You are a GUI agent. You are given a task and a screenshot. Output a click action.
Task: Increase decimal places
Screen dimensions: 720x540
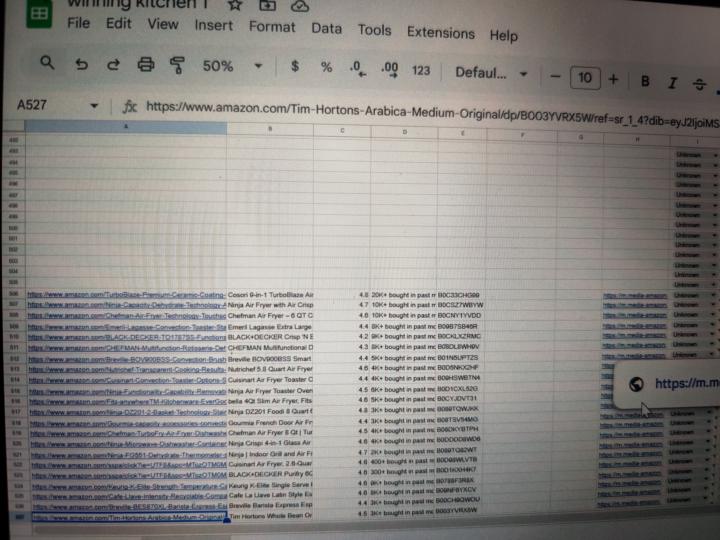[x=389, y=70]
